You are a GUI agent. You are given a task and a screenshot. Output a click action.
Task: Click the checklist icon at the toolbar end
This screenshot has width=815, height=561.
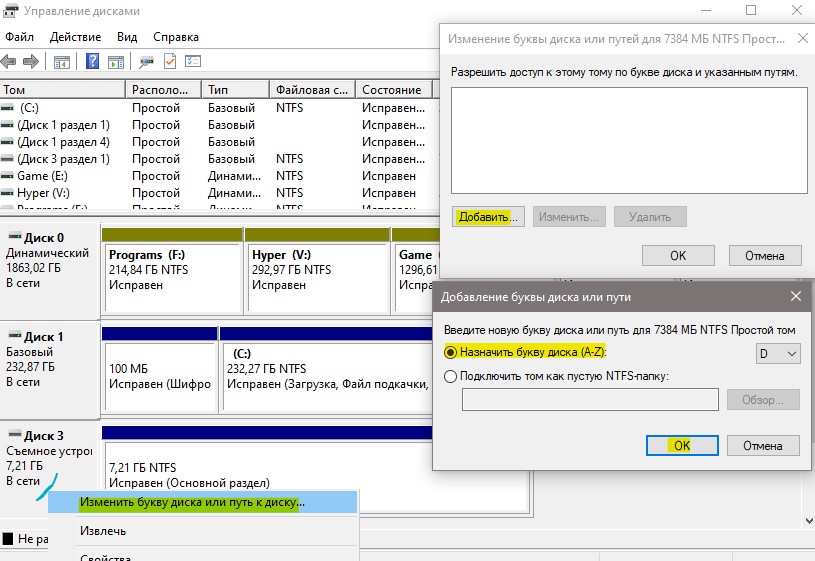click(192, 62)
